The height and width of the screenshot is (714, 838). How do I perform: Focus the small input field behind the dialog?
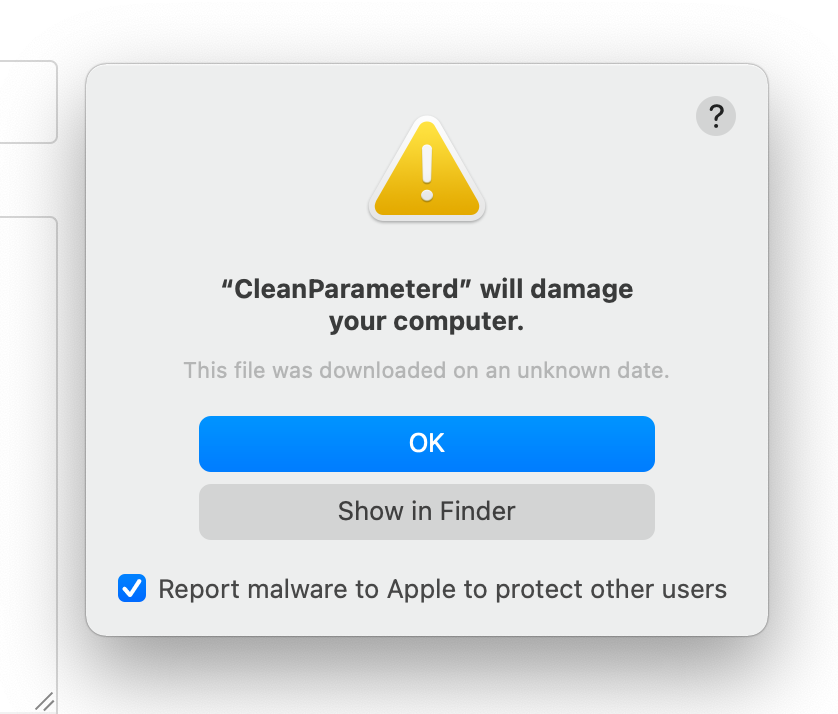coord(28,101)
